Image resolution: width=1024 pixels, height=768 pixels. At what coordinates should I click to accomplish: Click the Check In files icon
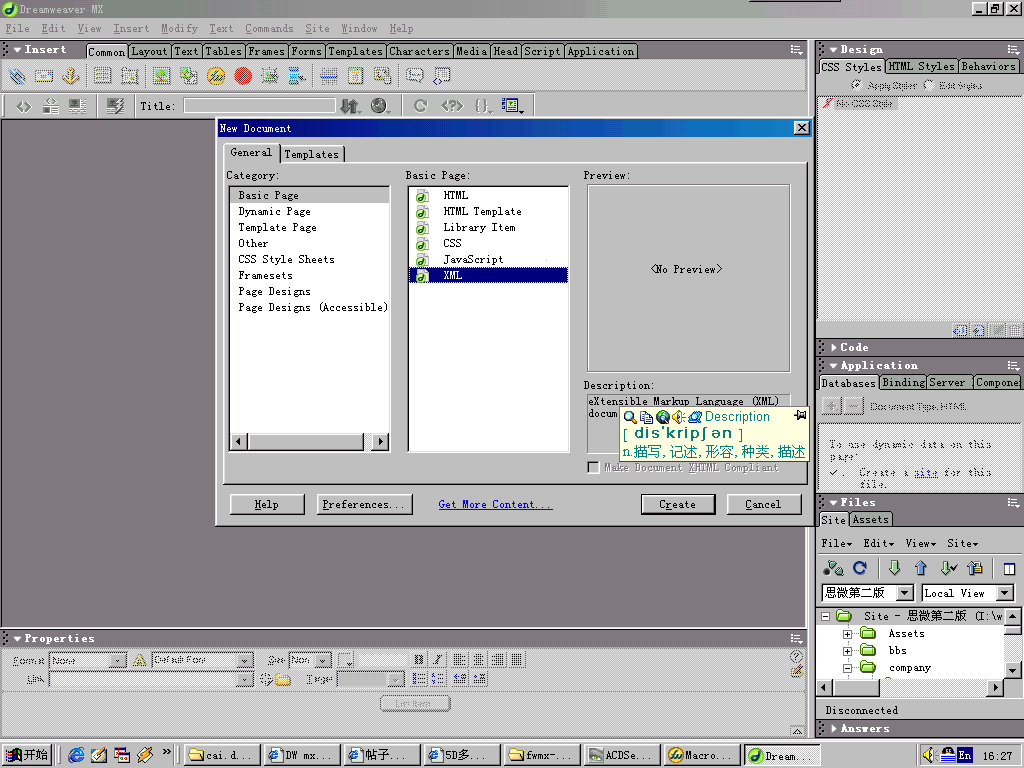click(x=975, y=568)
